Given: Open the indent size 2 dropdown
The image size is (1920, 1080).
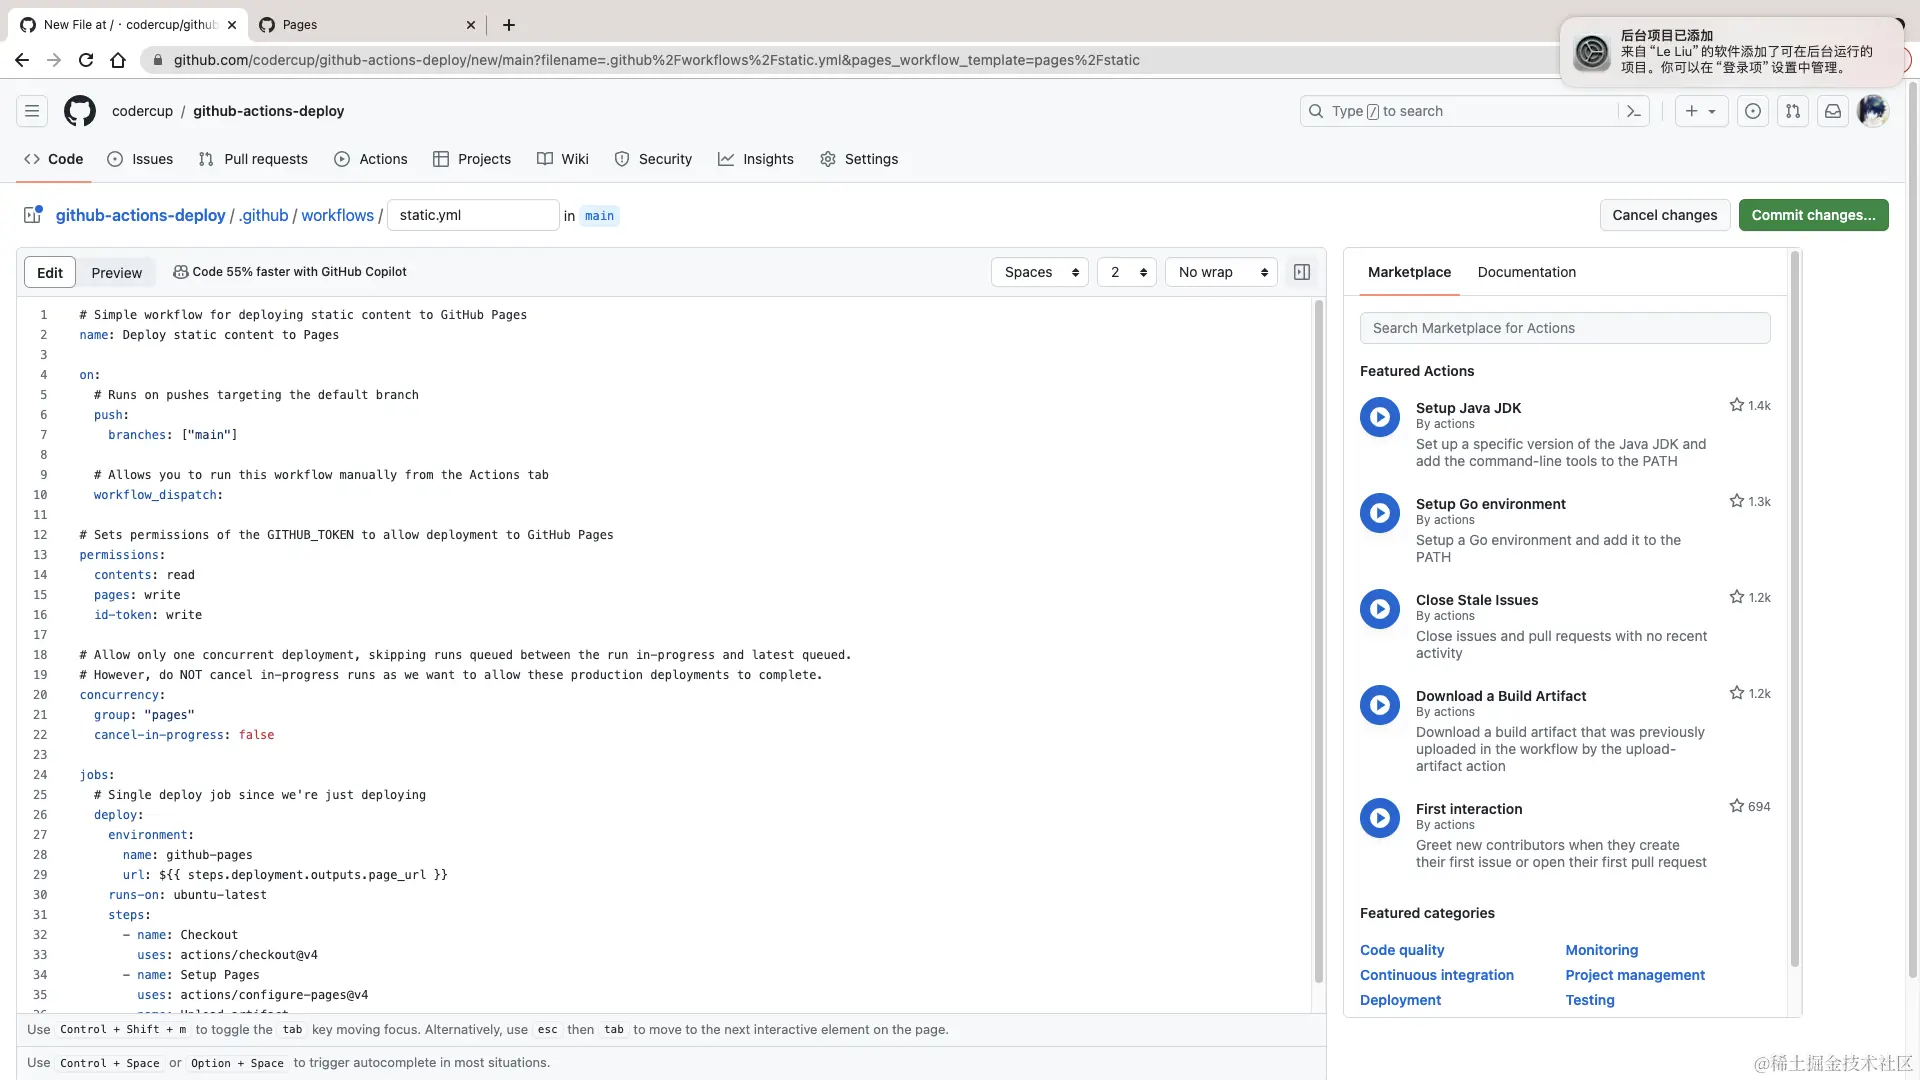Looking at the screenshot, I should coord(1127,272).
